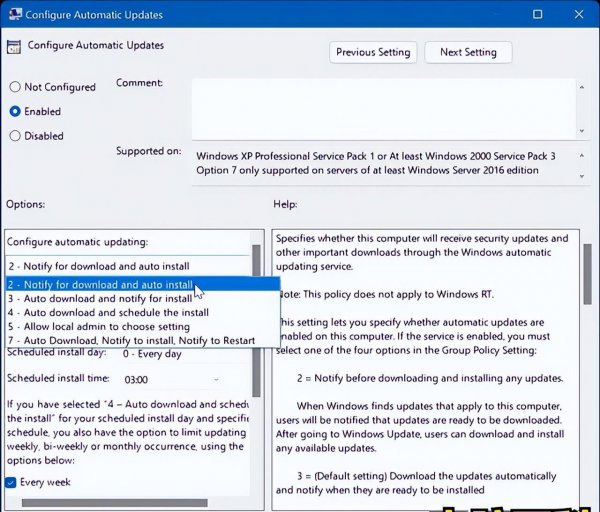600x512 pixels.
Task: Maximize the Configure Automatic Updates window
Action: [538, 15]
